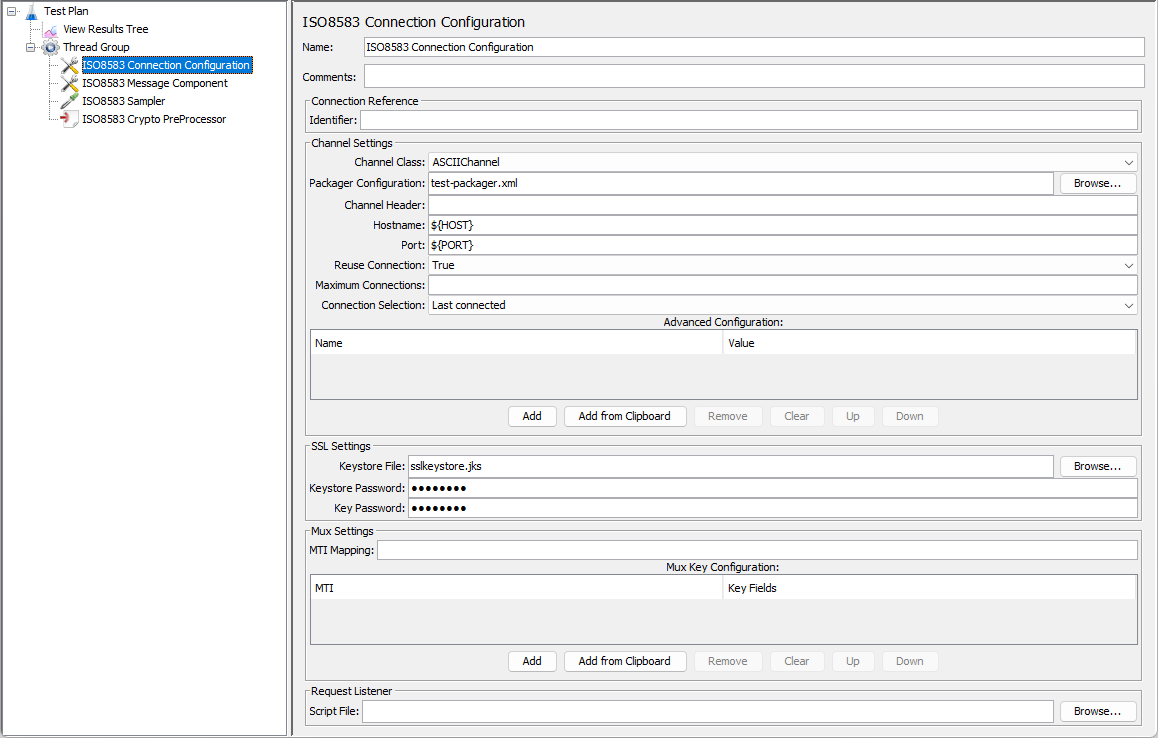Add from Clipboard to Advanced Configuration
The height and width of the screenshot is (738, 1158).
(x=625, y=417)
